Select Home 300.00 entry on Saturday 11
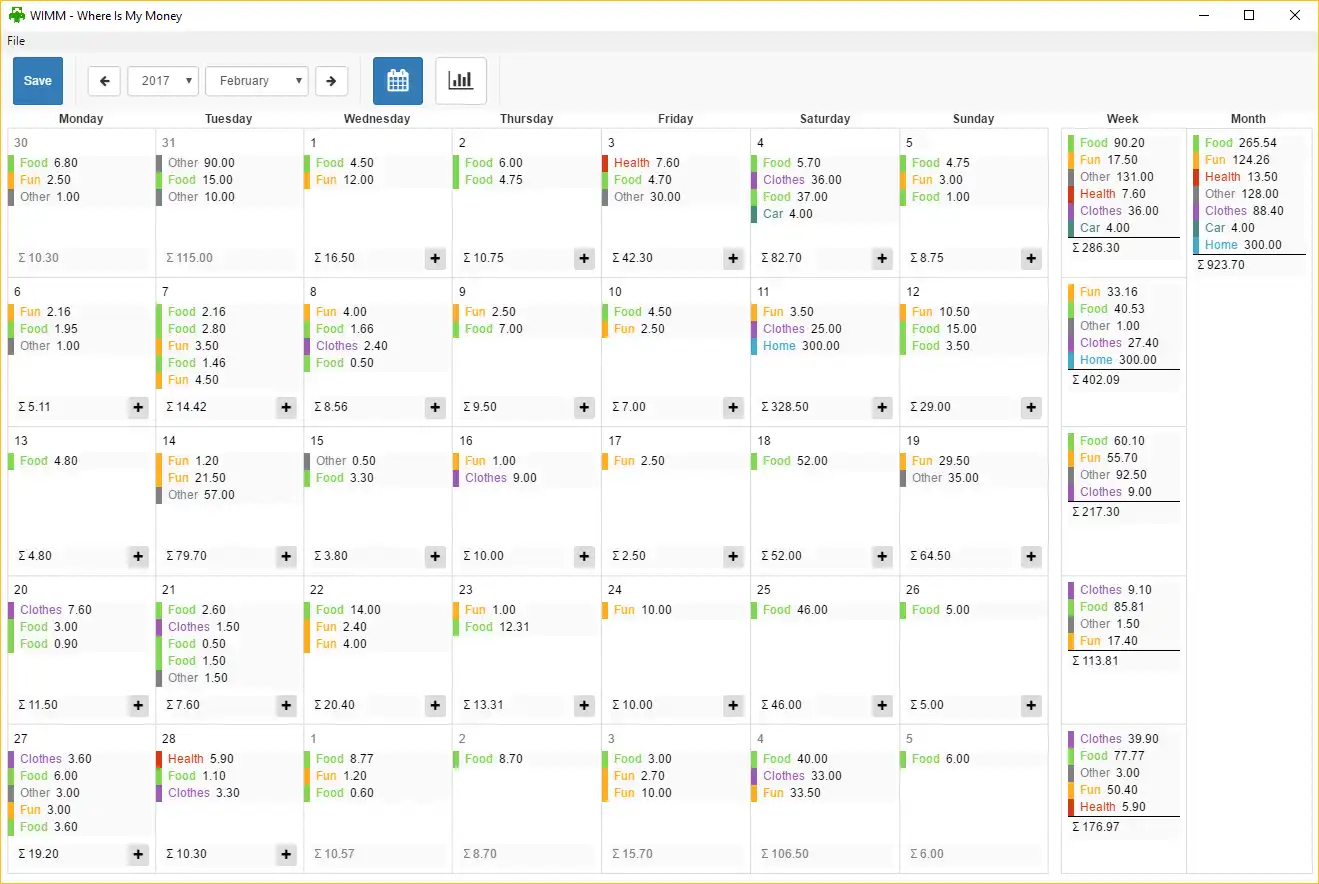Viewport: 1319px width, 884px height. (x=822, y=346)
